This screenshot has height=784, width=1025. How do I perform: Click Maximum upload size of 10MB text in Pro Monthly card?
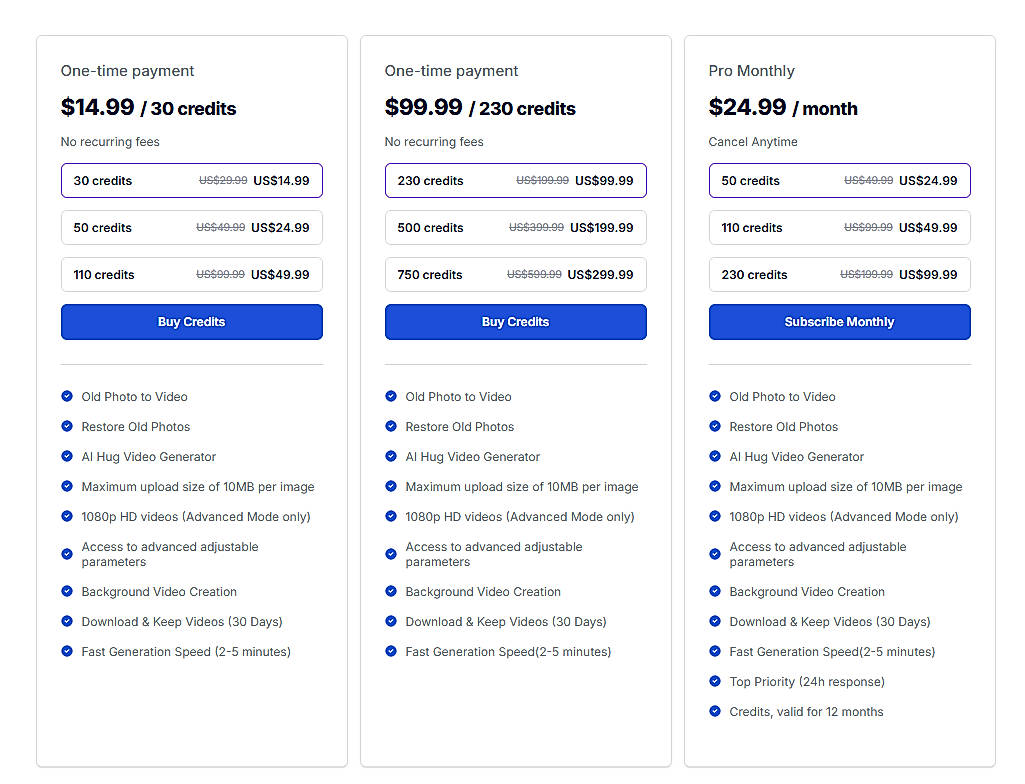click(x=846, y=486)
